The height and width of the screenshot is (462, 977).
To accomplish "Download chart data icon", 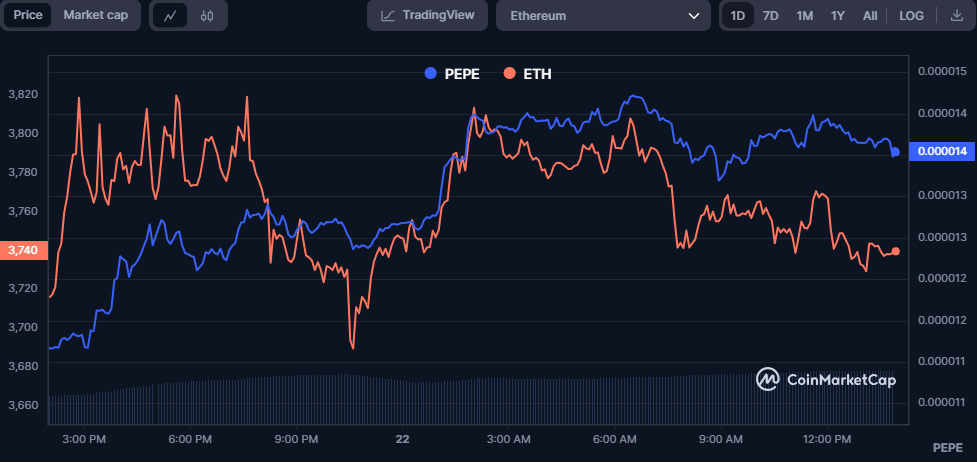I will click(x=956, y=16).
